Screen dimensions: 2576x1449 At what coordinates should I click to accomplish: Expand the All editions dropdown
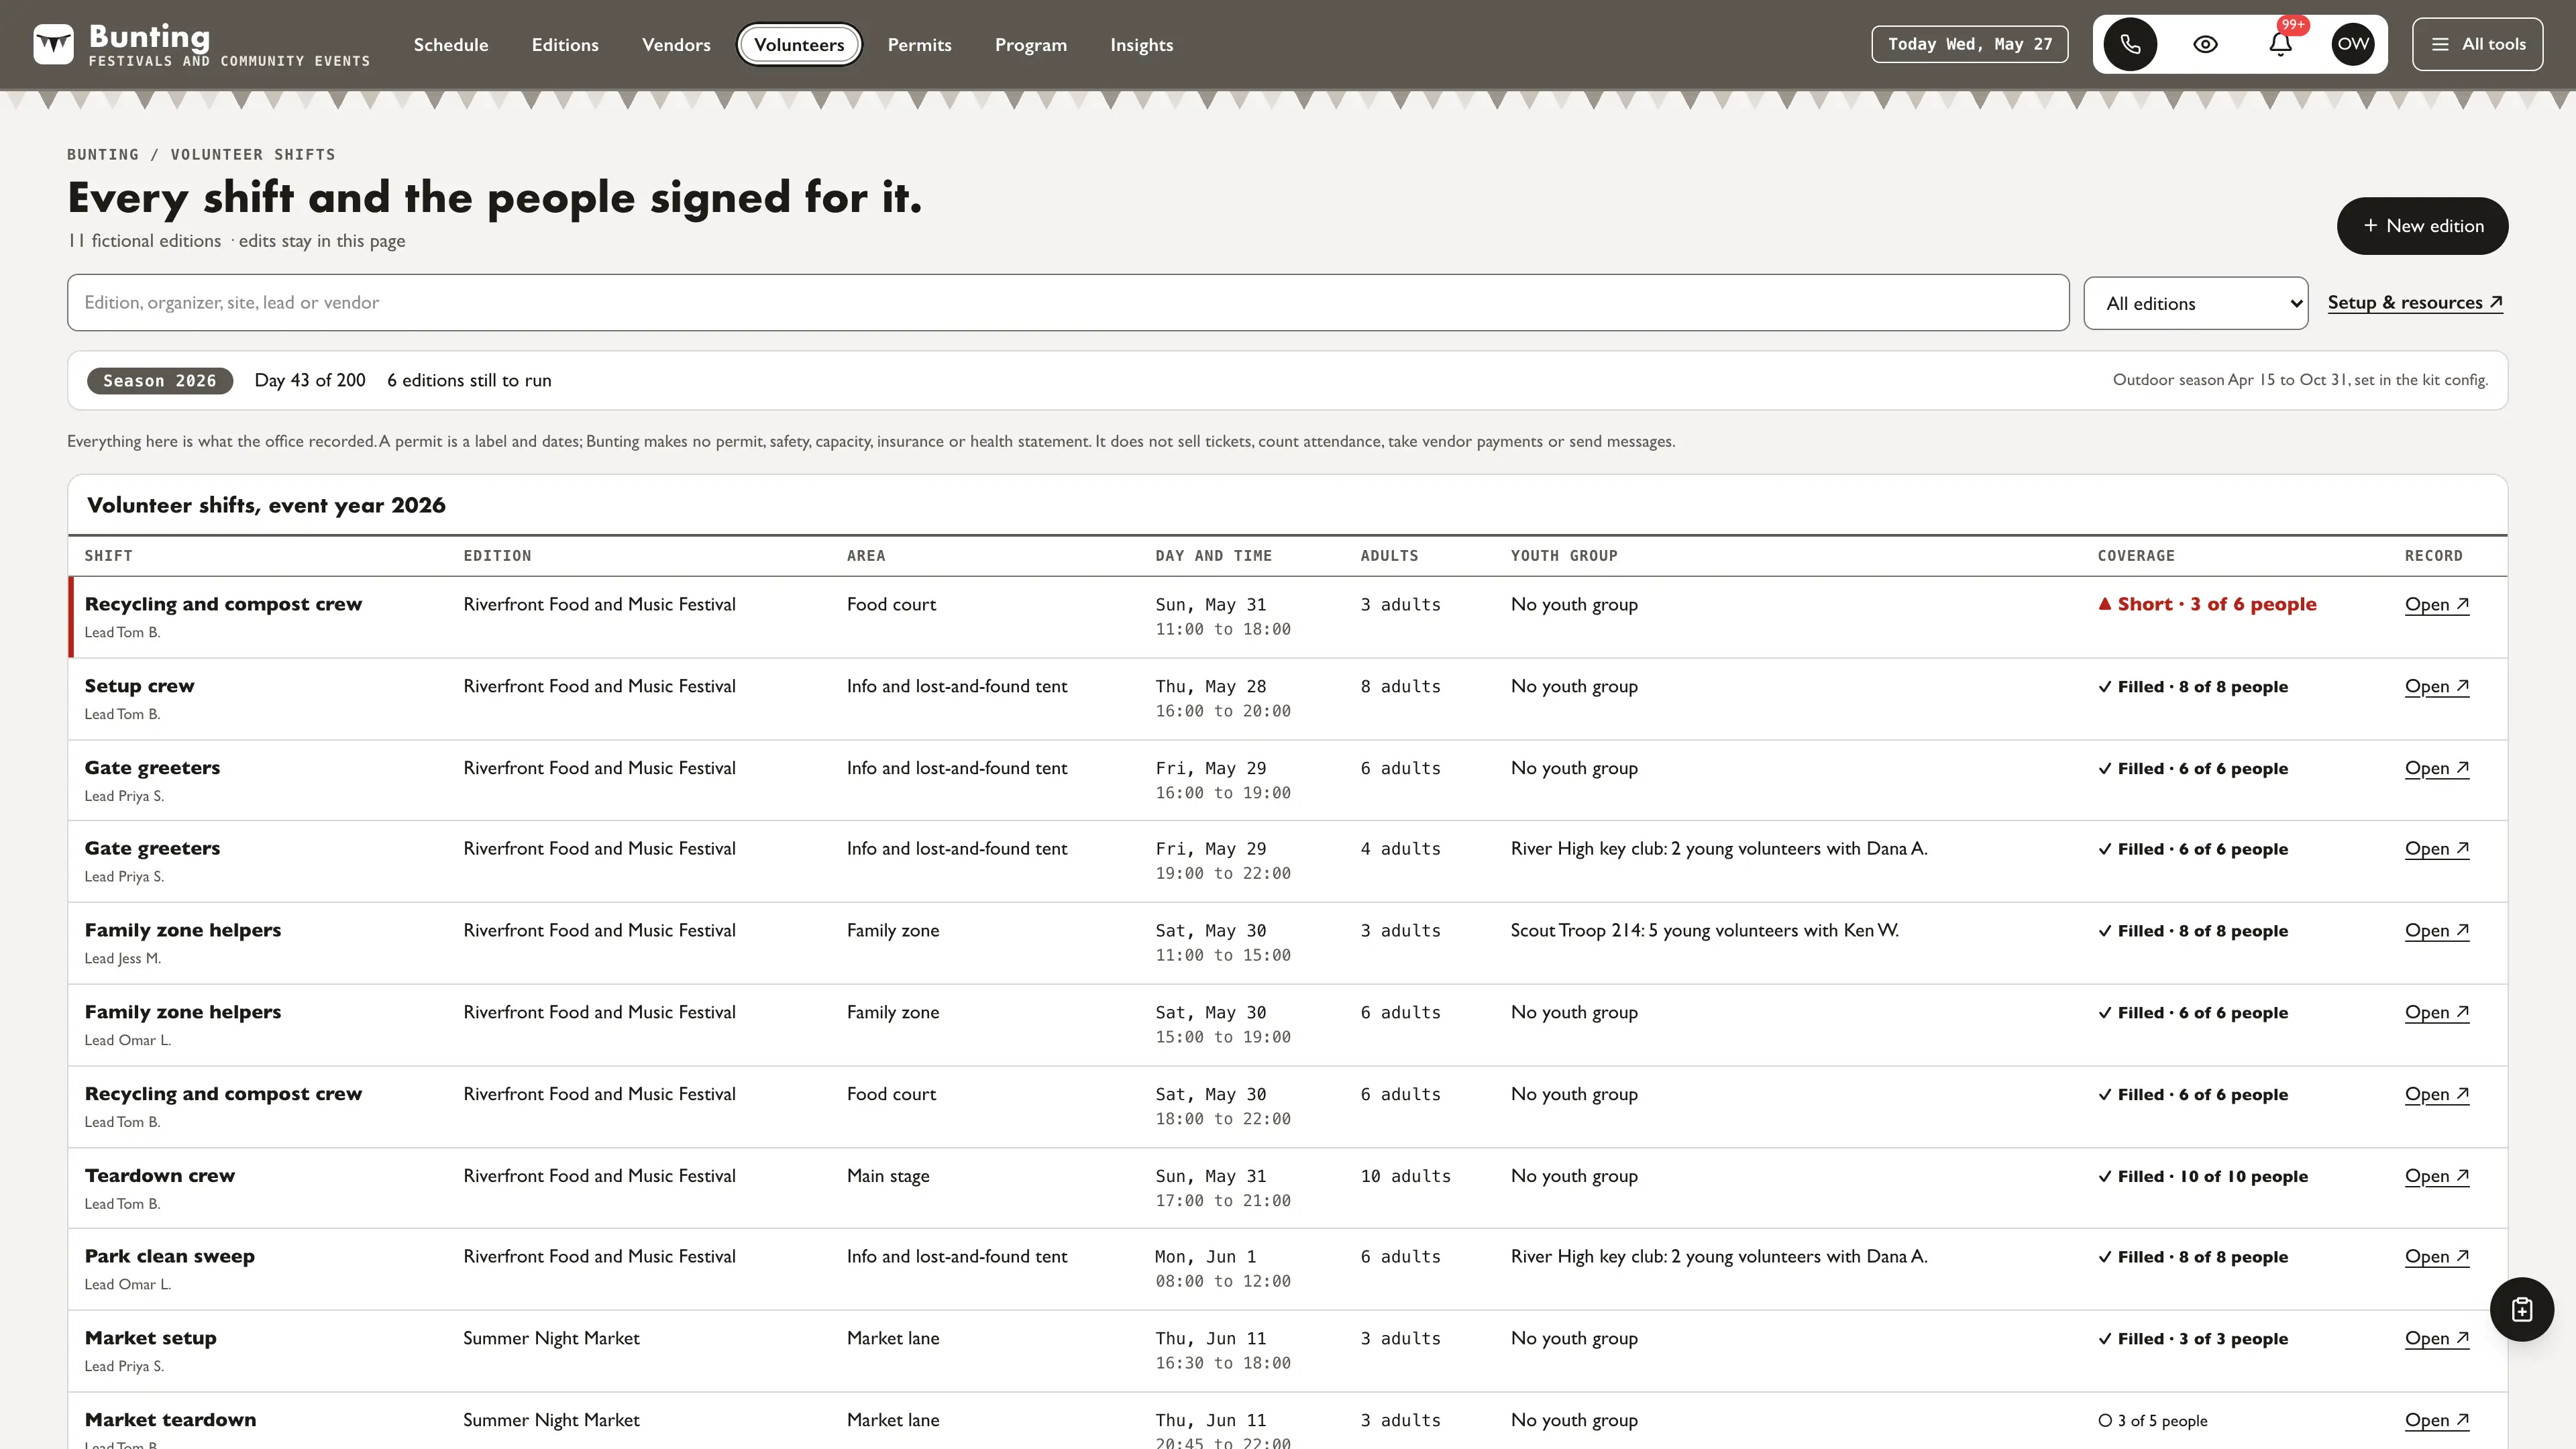pos(2195,303)
